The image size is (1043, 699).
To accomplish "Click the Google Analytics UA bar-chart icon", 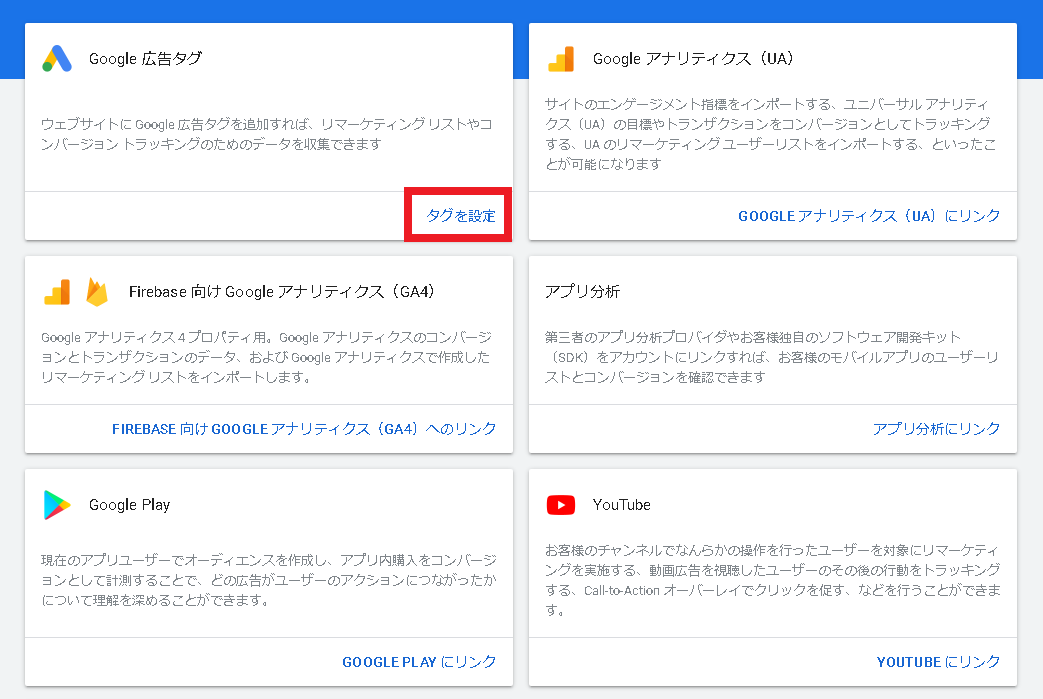I will pyautogui.click(x=561, y=59).
